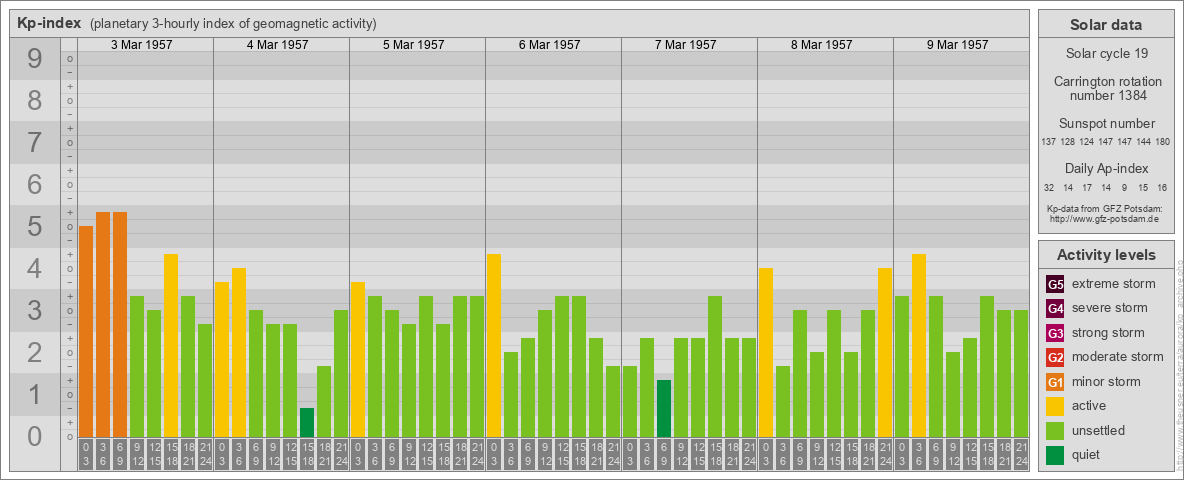
Task: Select the light green unsettled swatch
Action: point(1055,430)
